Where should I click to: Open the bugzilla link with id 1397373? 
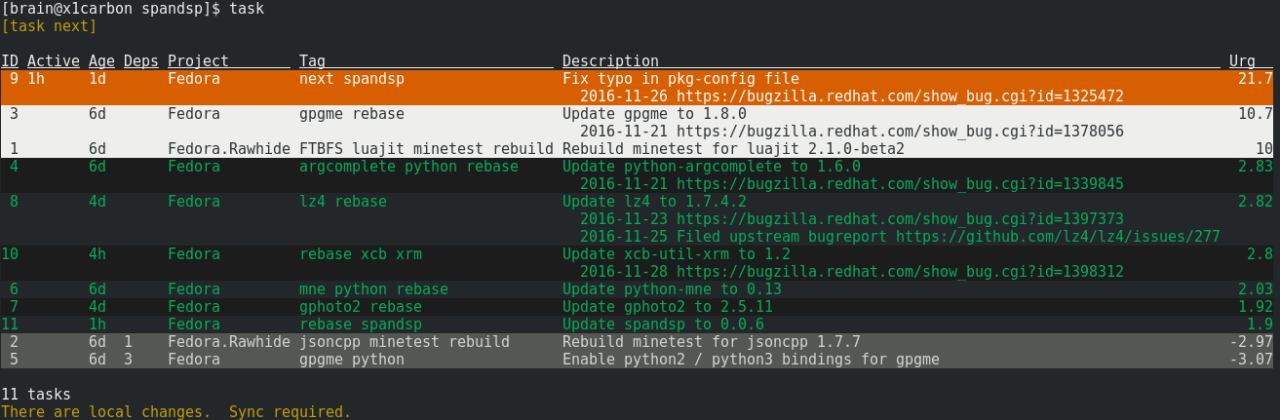click(x=900, y=219)
